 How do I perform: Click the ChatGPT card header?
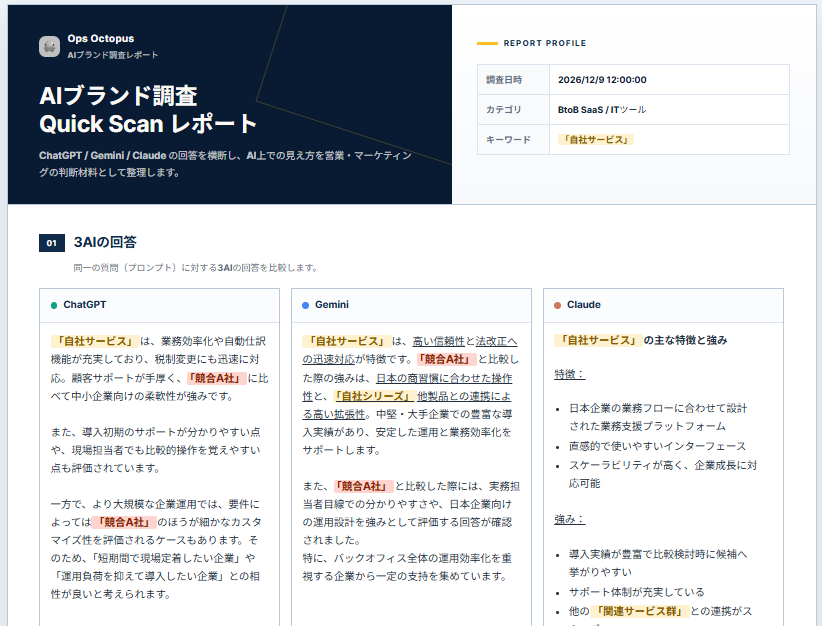(x=159, y=305)
